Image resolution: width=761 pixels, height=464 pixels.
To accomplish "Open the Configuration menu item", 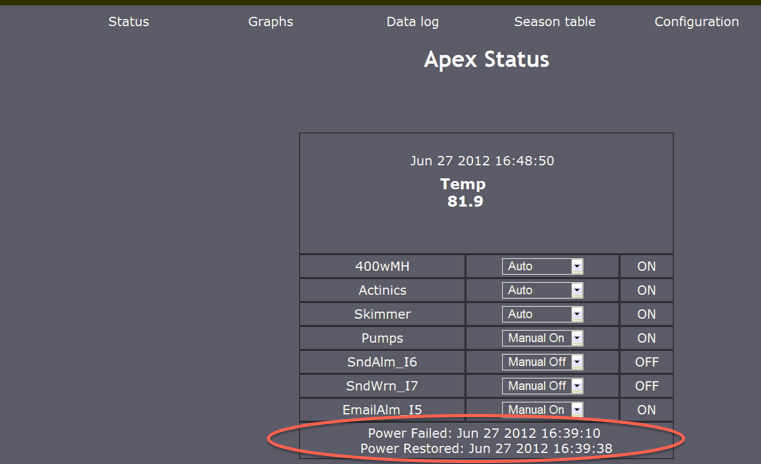I will [696, 22].
